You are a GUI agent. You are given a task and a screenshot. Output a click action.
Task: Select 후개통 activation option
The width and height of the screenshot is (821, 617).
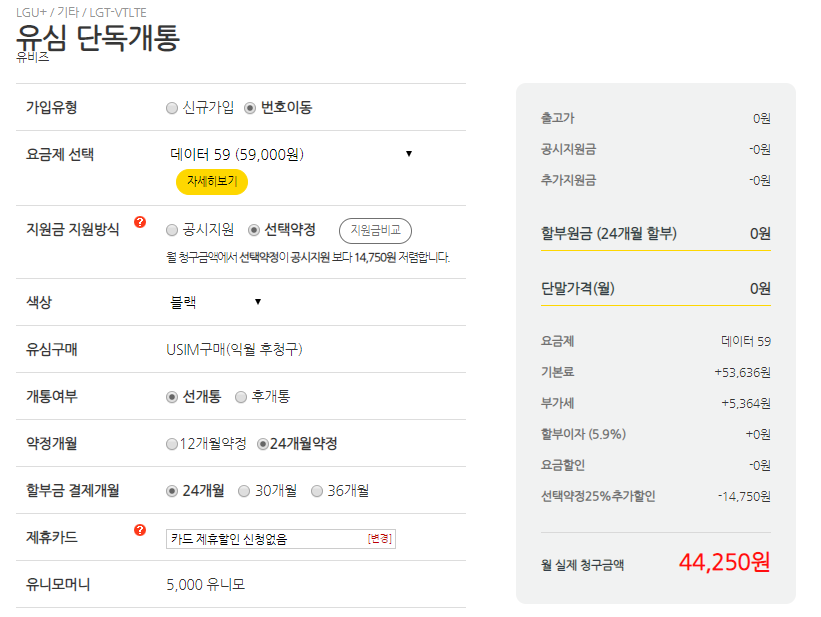[x=241, y=397]
